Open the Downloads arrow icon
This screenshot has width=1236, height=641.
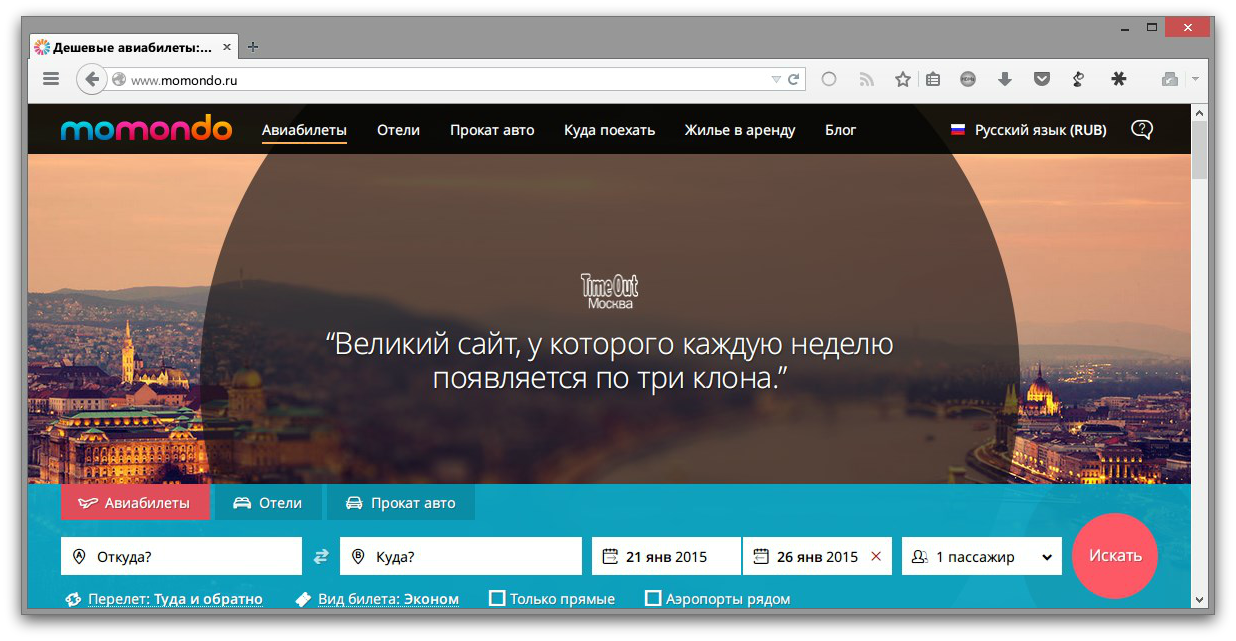pyautogui.click(x=1005, y=79)
